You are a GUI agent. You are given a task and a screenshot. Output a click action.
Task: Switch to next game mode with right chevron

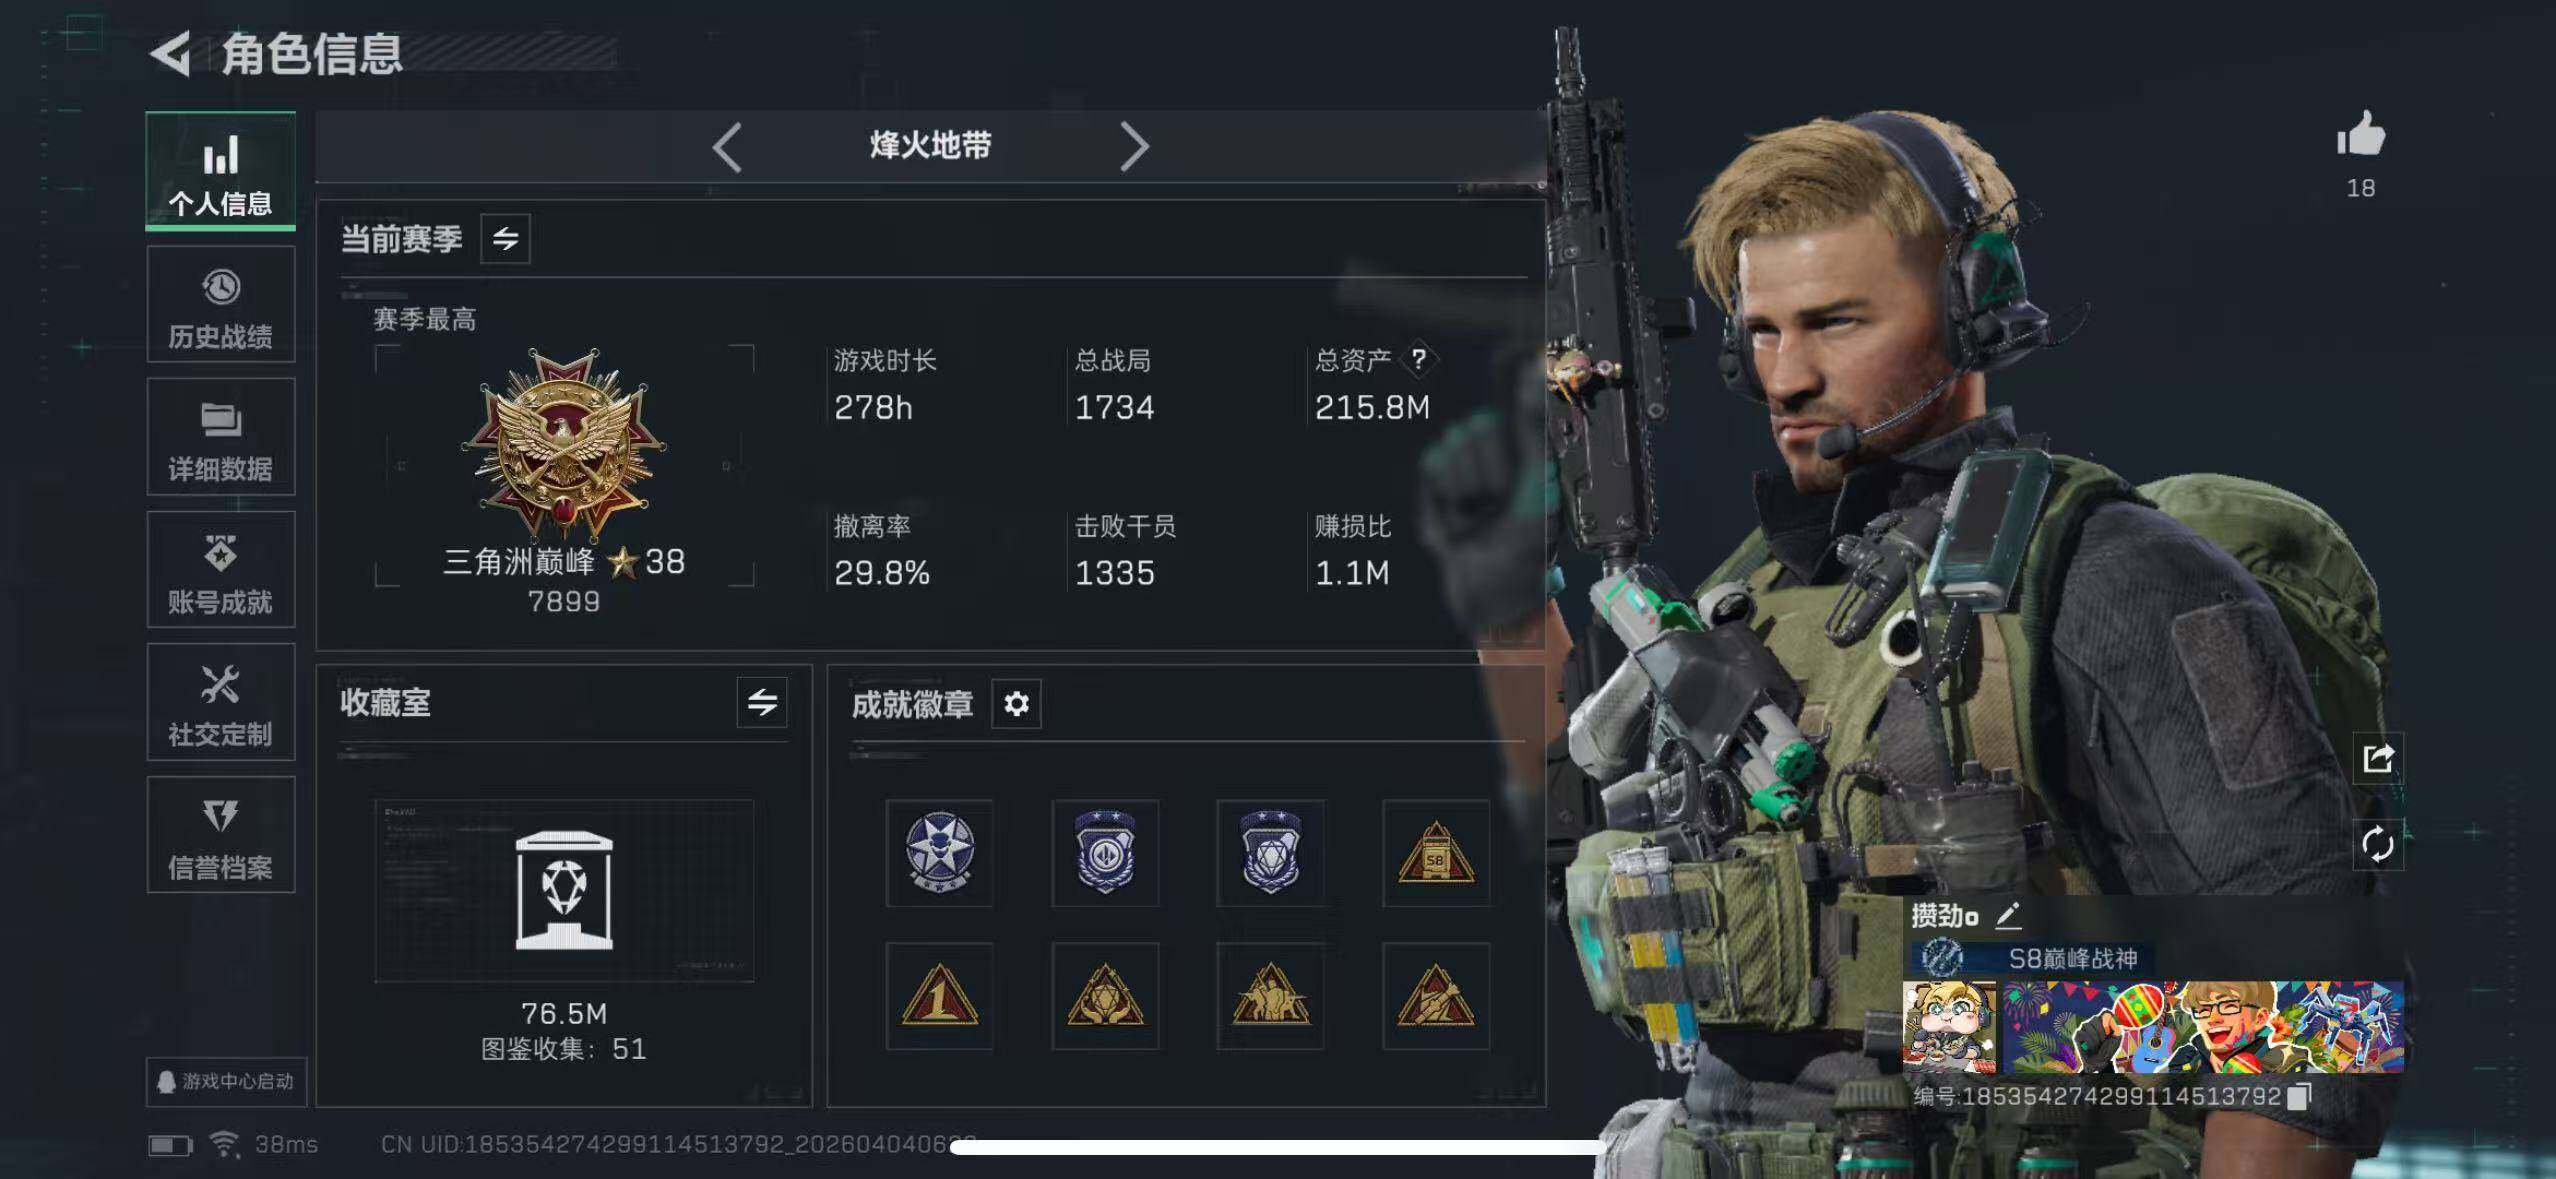point(1134,147)
